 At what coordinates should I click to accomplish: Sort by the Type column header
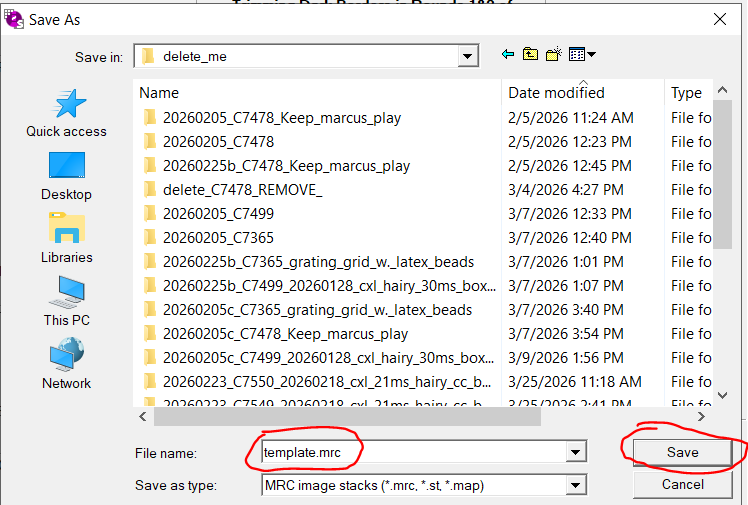(x=688, y=93)
